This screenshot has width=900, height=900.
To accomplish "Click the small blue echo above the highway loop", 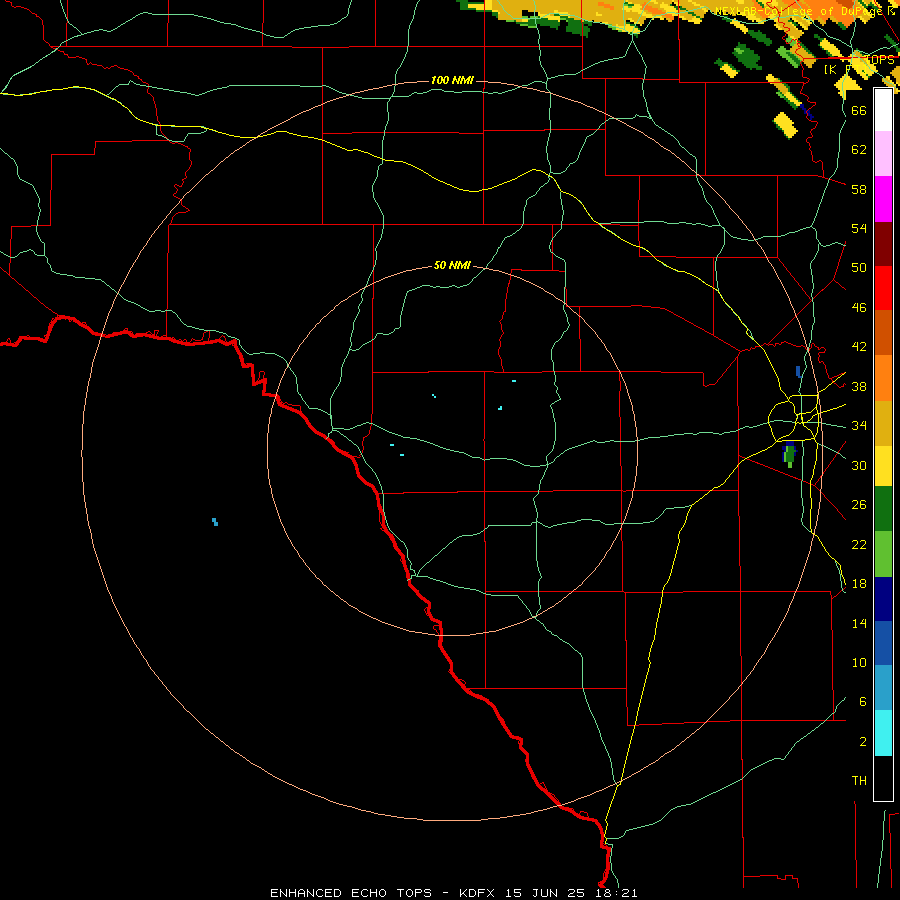I will (798, 371).
